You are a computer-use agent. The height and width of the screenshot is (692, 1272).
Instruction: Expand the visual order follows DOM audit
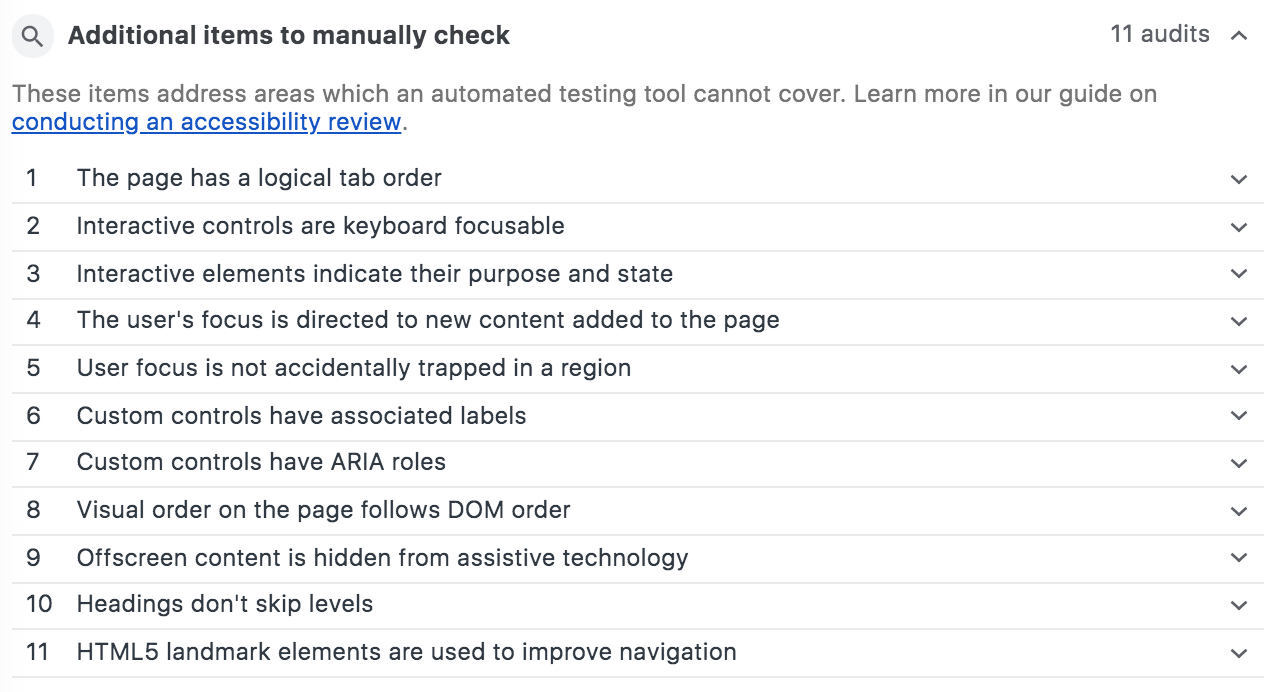point(1237,510)
